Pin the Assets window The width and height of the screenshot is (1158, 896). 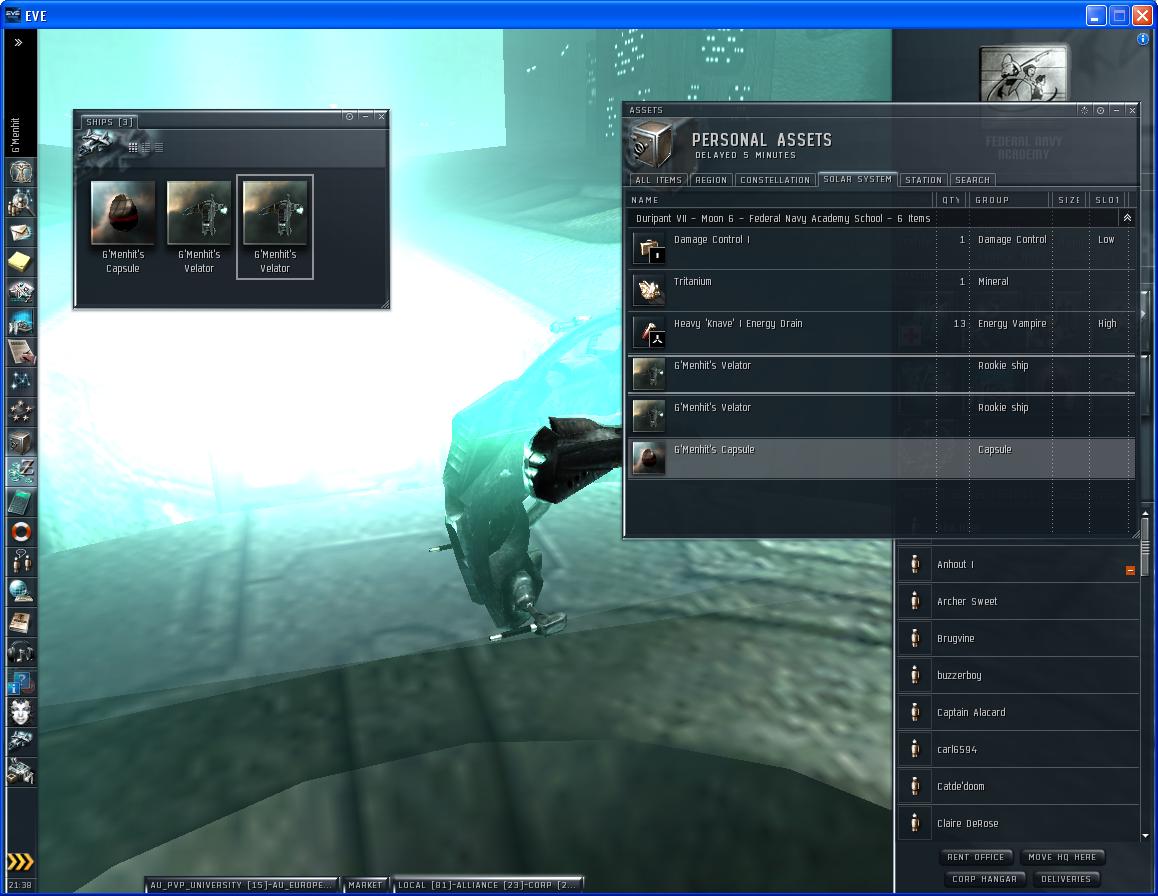click(1100, 110)
